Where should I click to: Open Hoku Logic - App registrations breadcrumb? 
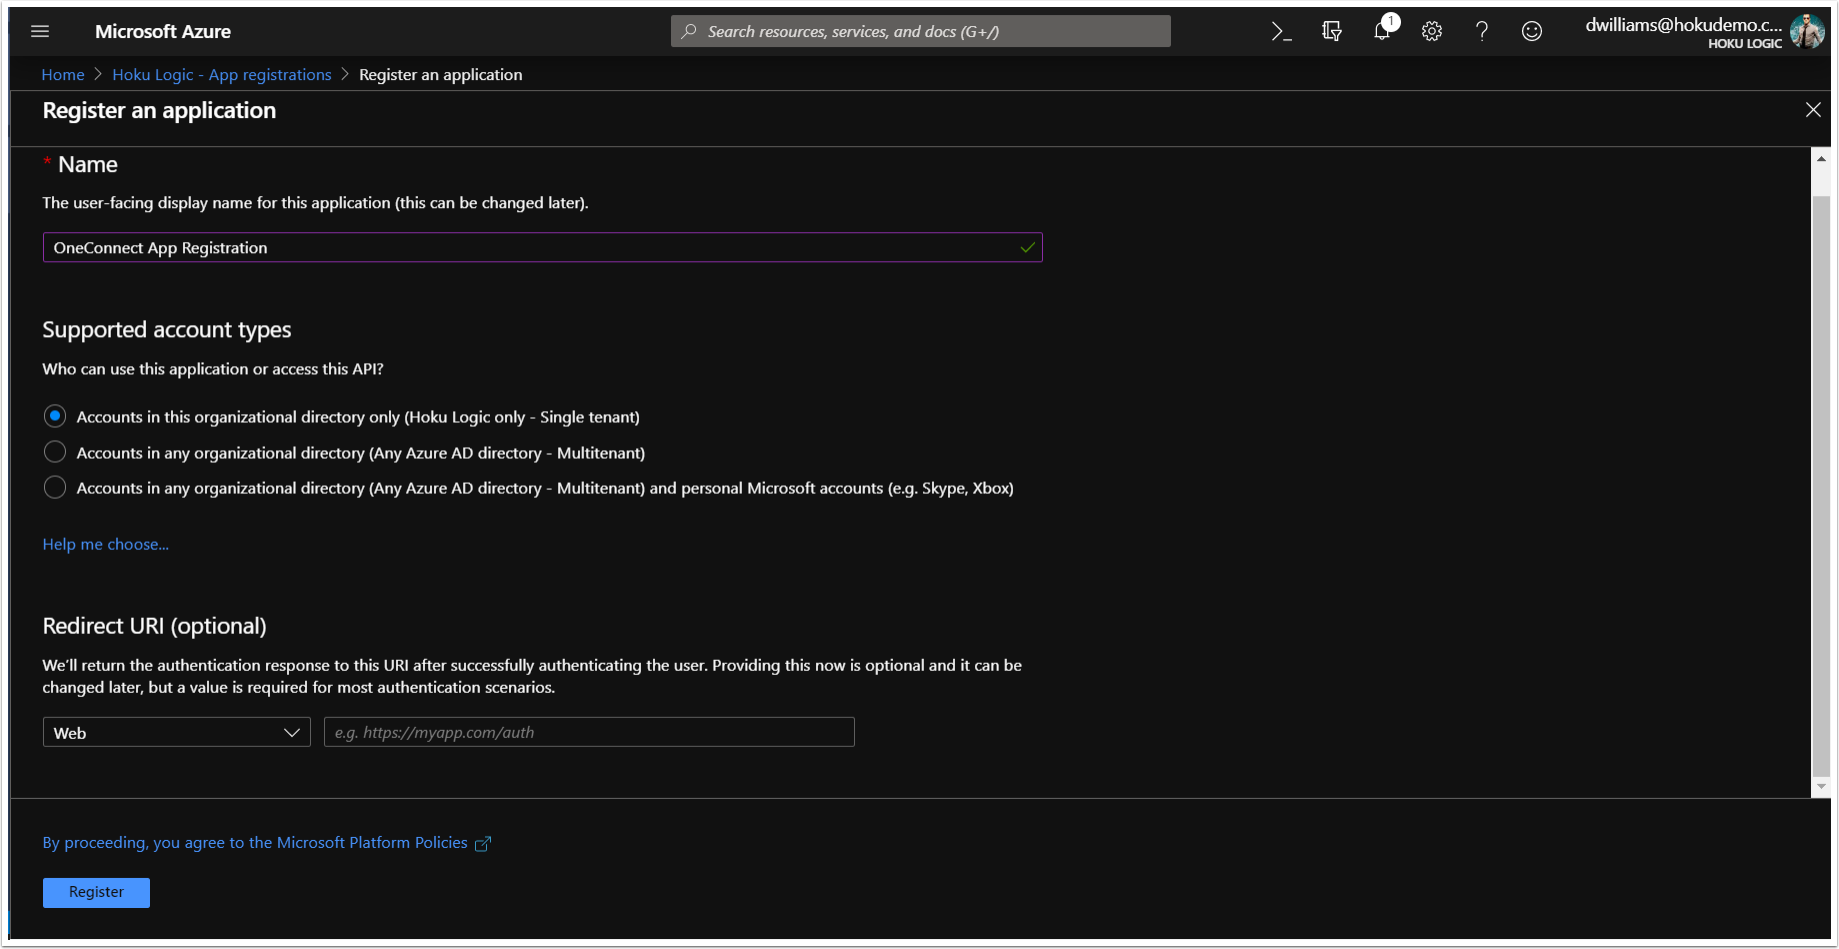pos(222,75)
